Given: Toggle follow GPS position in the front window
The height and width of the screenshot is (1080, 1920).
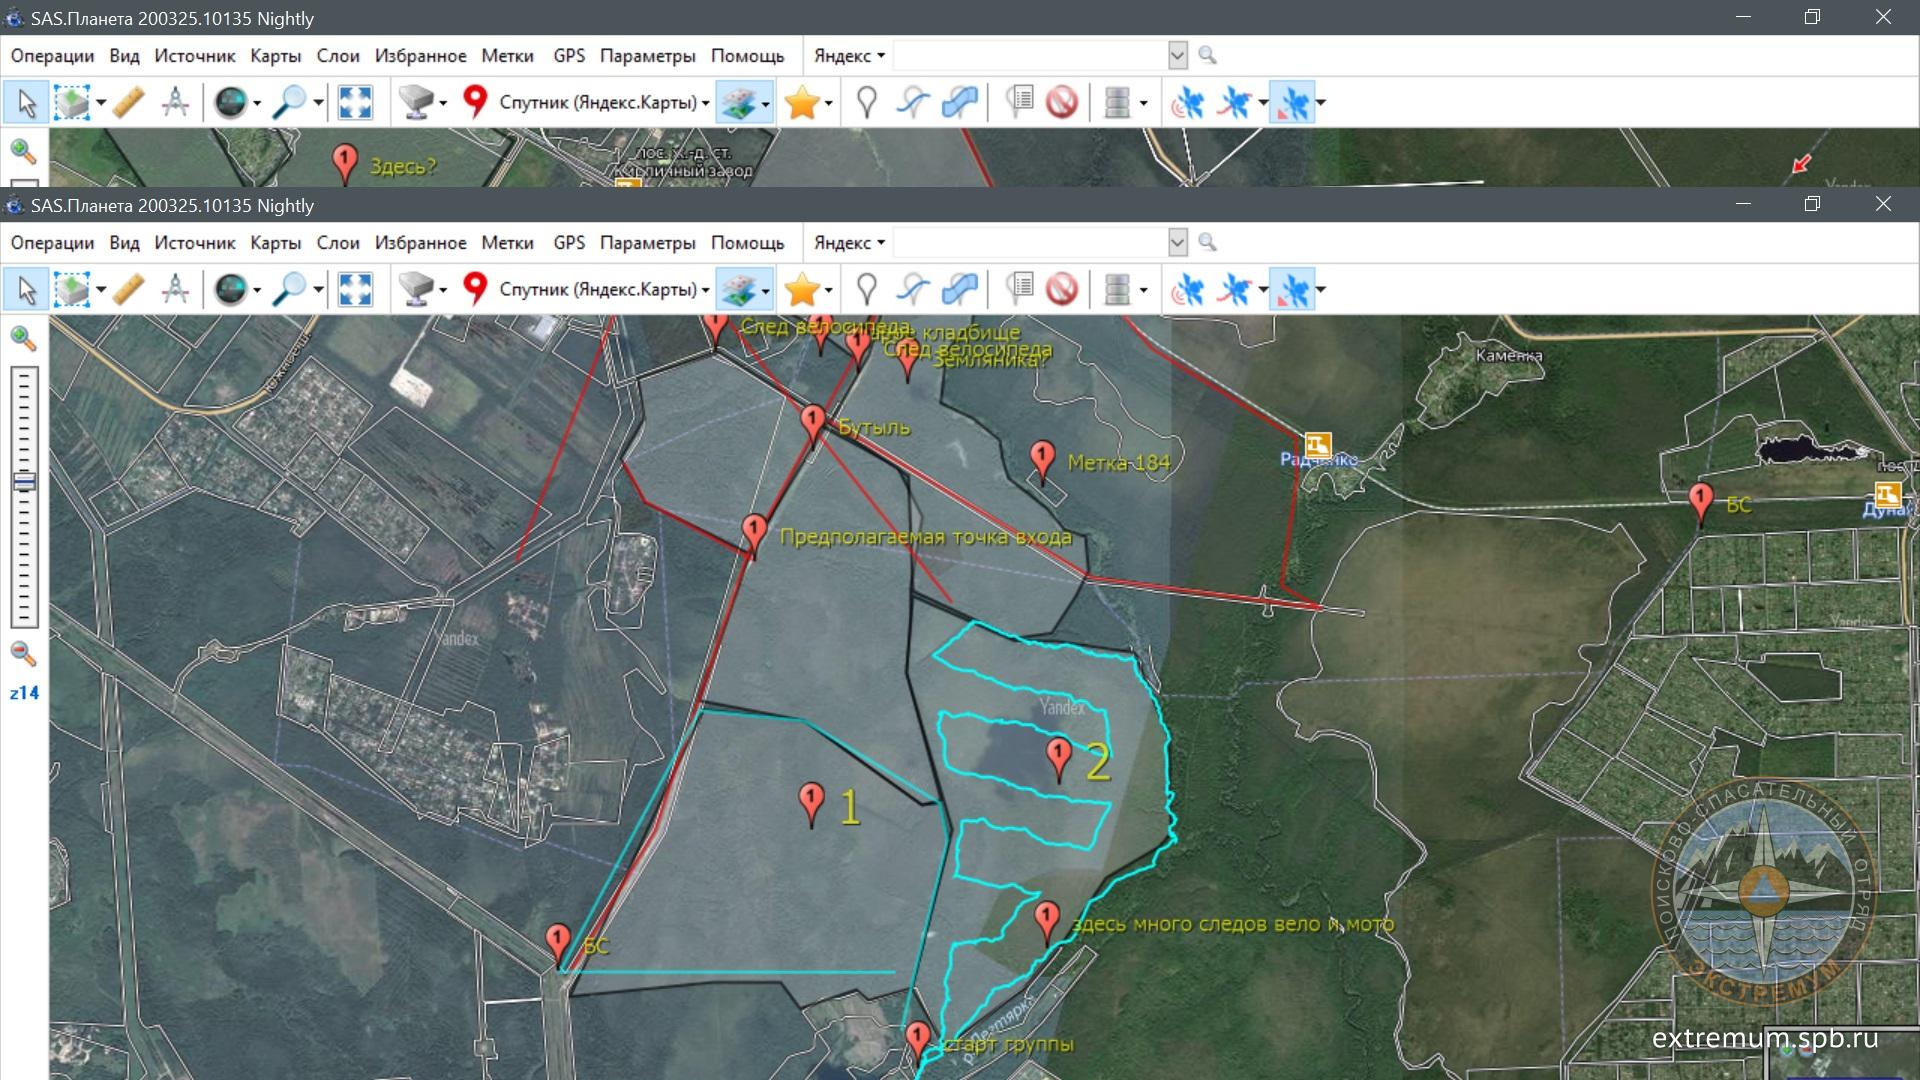Looking at the screenshot, I should click(x=1293, y=290).
